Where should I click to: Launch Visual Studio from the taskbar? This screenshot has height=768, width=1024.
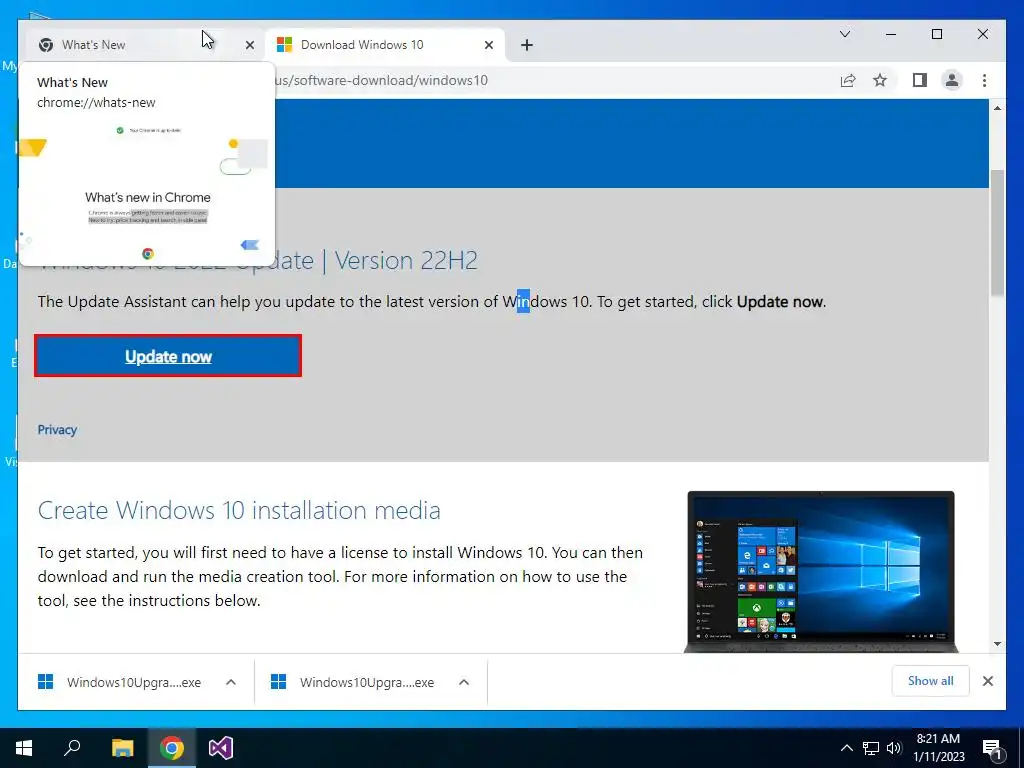[x=221, y=748]
